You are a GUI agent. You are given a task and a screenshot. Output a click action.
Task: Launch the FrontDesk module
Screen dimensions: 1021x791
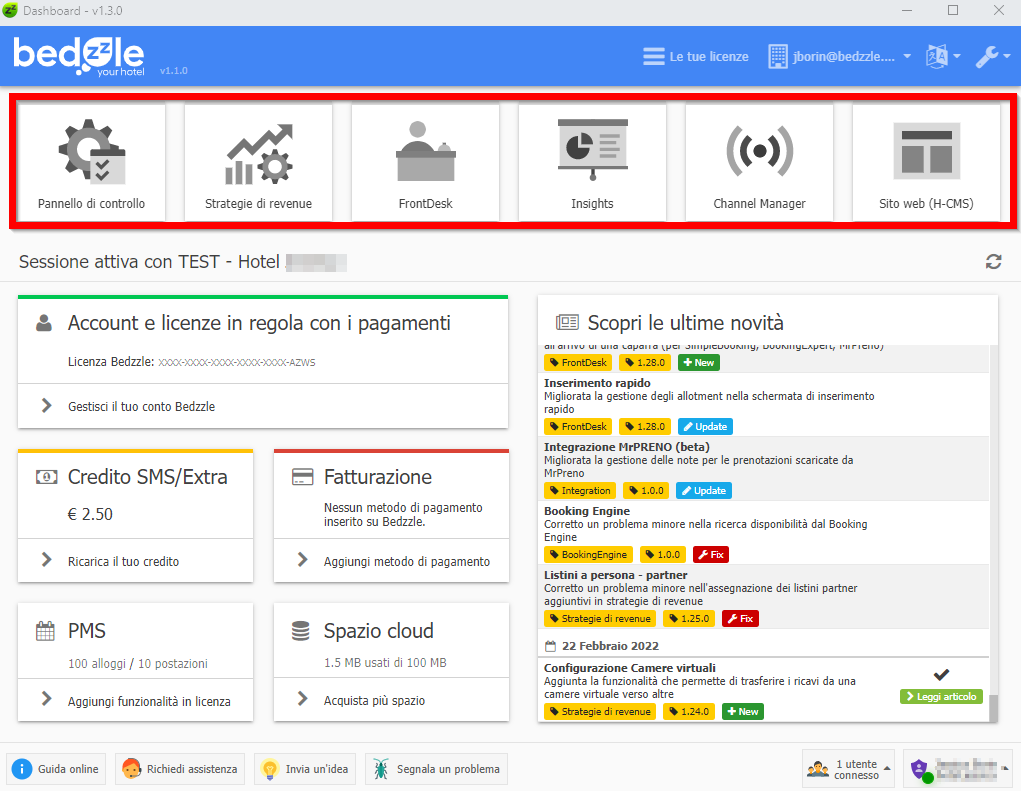[425, 162]
